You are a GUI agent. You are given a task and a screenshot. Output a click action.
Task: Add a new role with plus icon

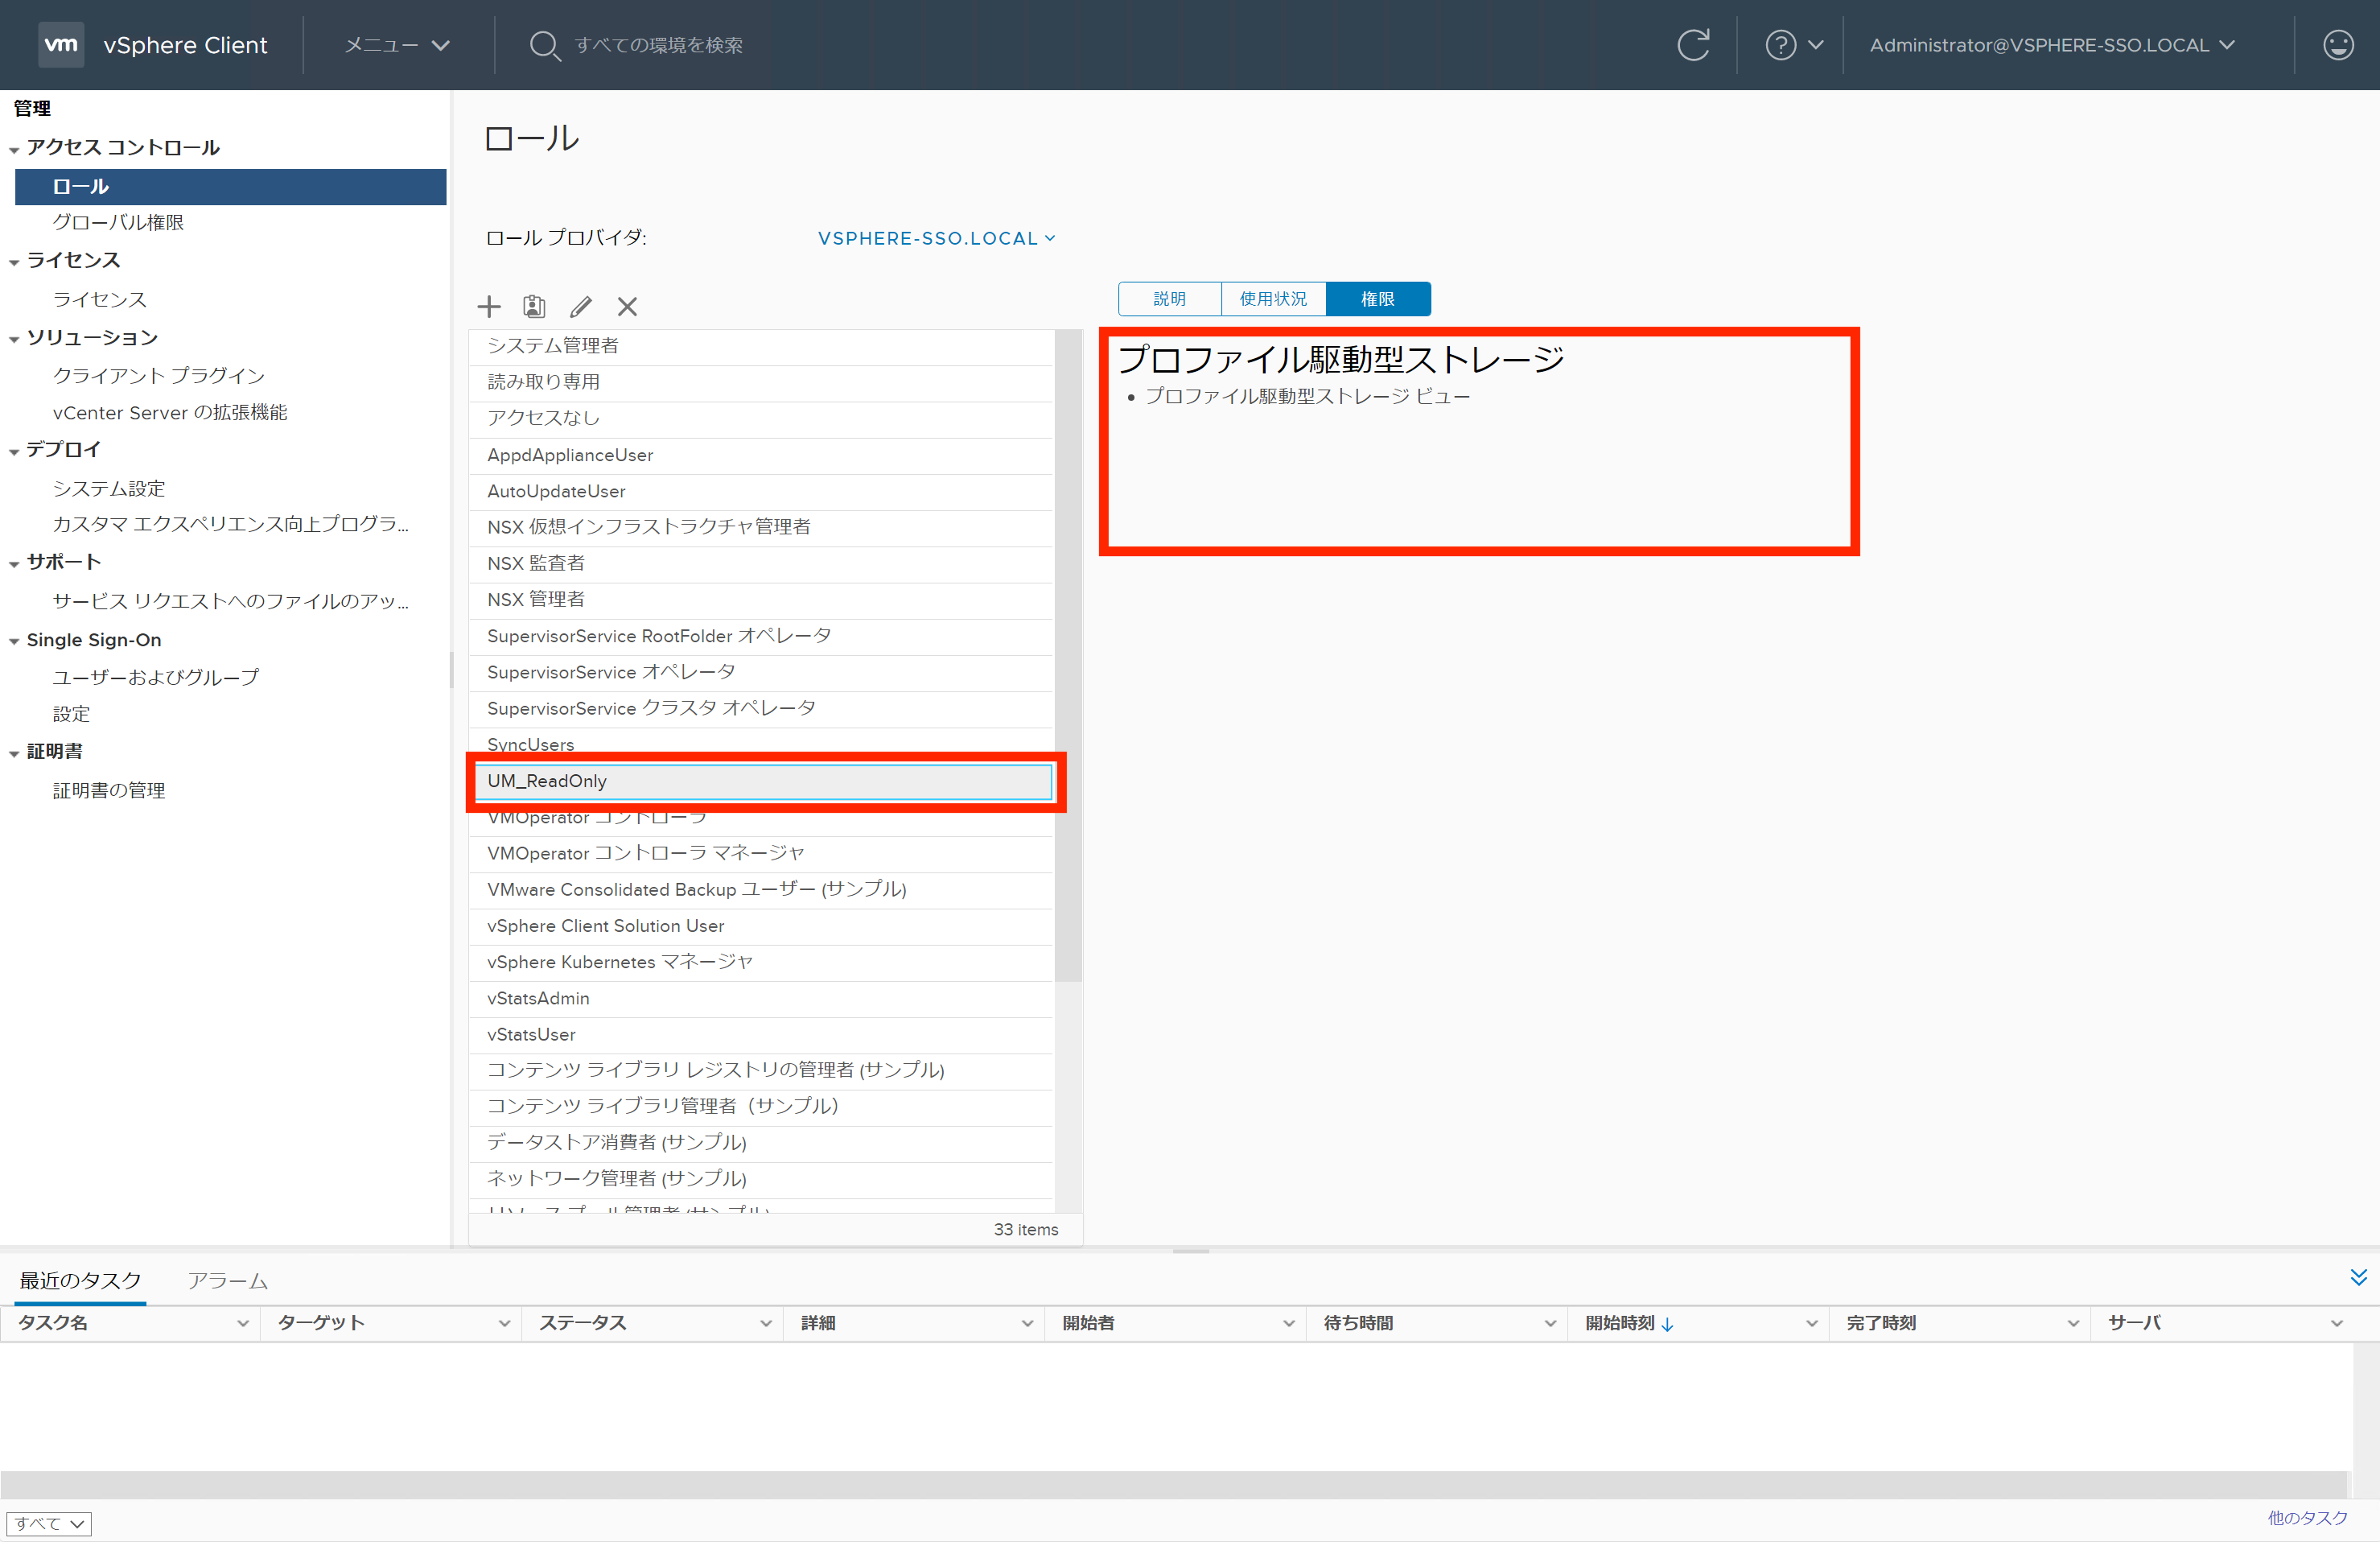[489, 306]
